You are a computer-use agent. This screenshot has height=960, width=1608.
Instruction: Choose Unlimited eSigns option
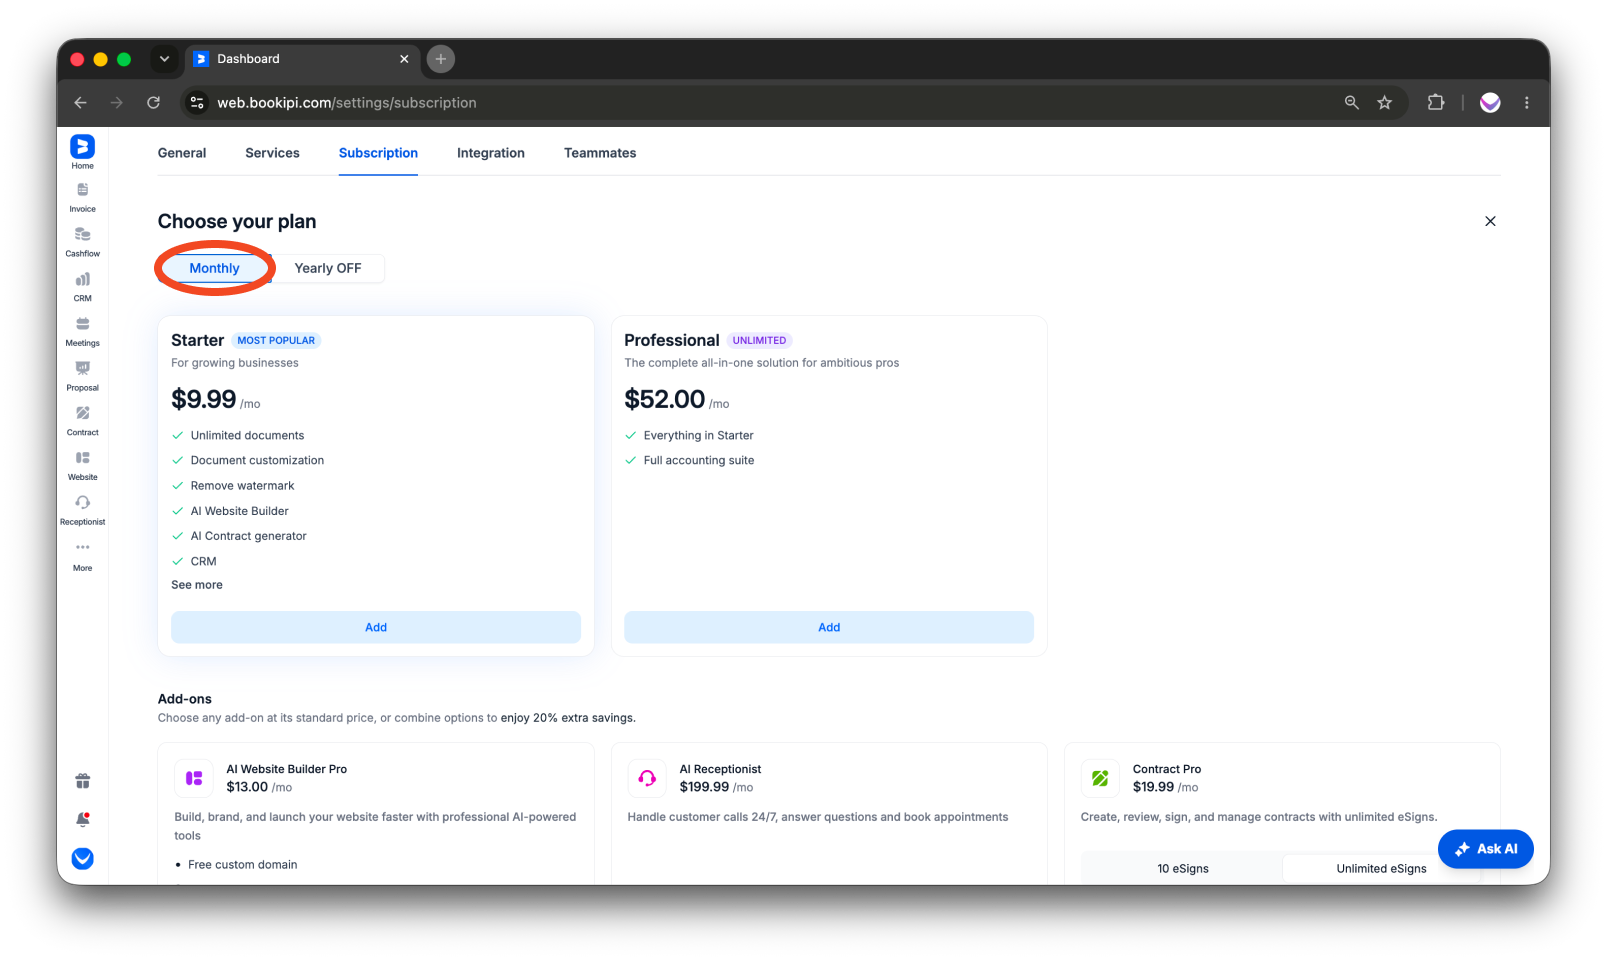[1381, 868]
